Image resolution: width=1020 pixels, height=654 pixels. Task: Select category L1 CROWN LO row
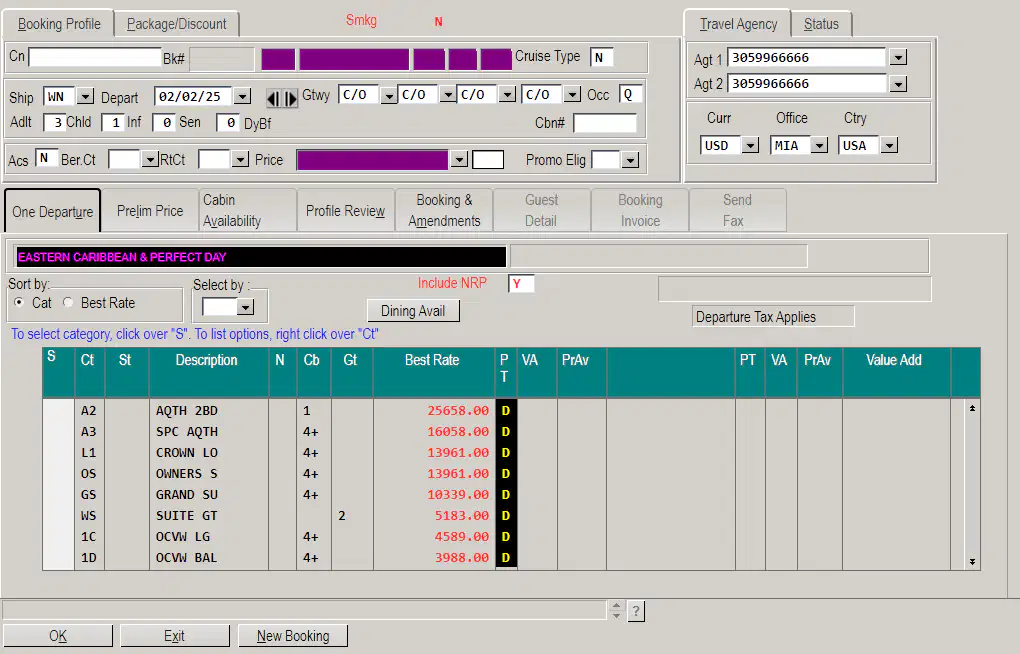(58, 452)
